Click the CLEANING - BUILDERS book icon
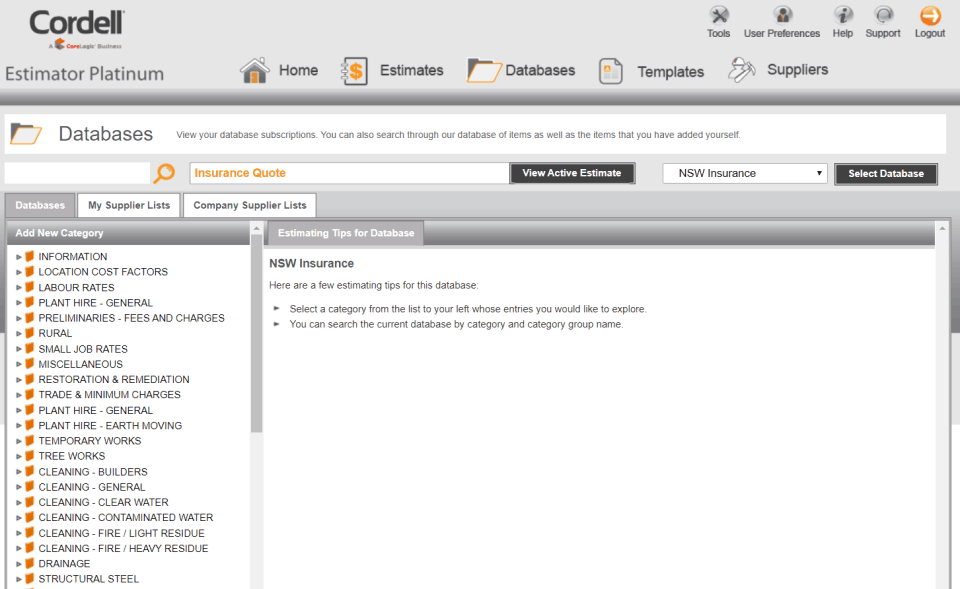960x589 pixels. point(29,471)
